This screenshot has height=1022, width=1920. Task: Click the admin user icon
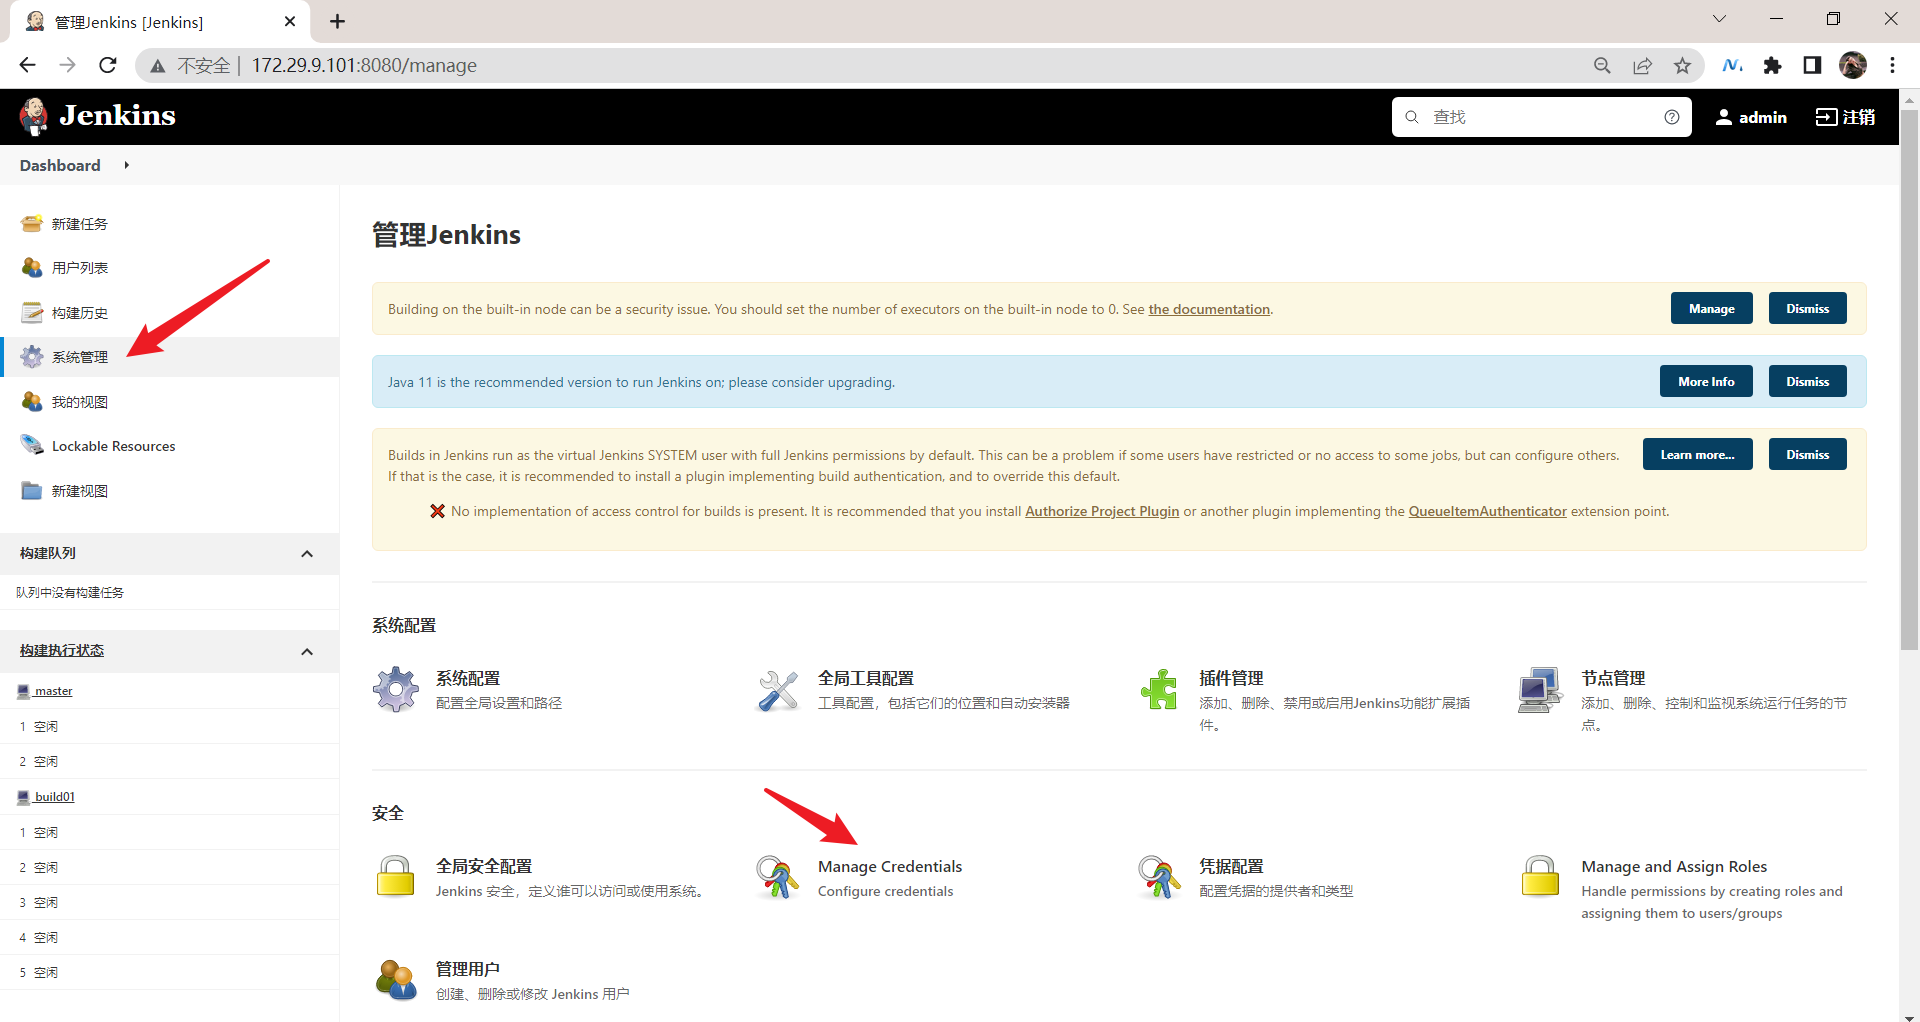tap(1724, 117)
